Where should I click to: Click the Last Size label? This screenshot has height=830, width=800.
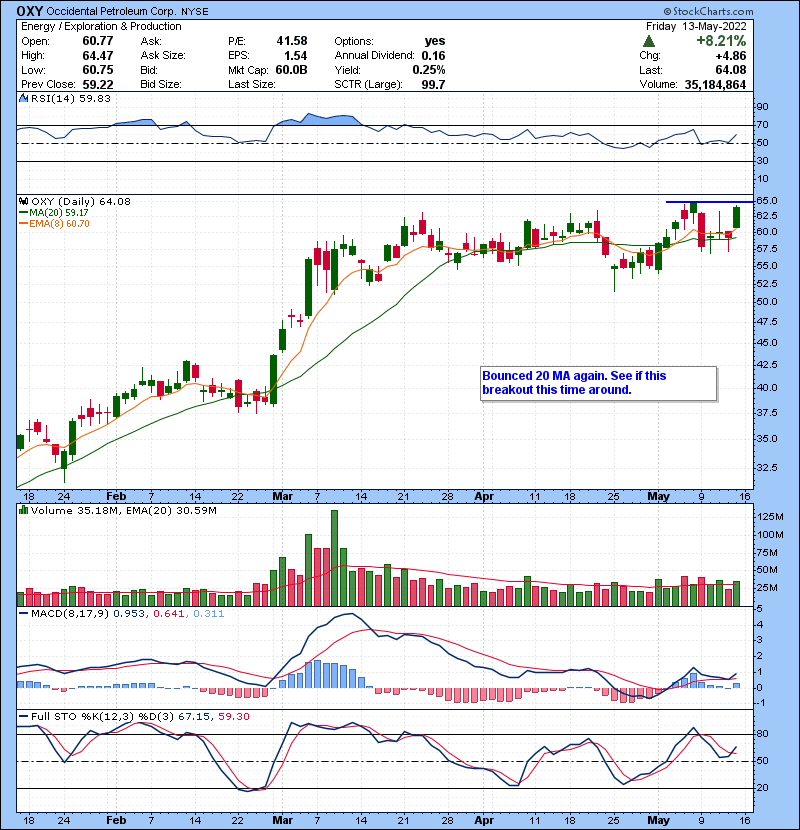point(251,84)
